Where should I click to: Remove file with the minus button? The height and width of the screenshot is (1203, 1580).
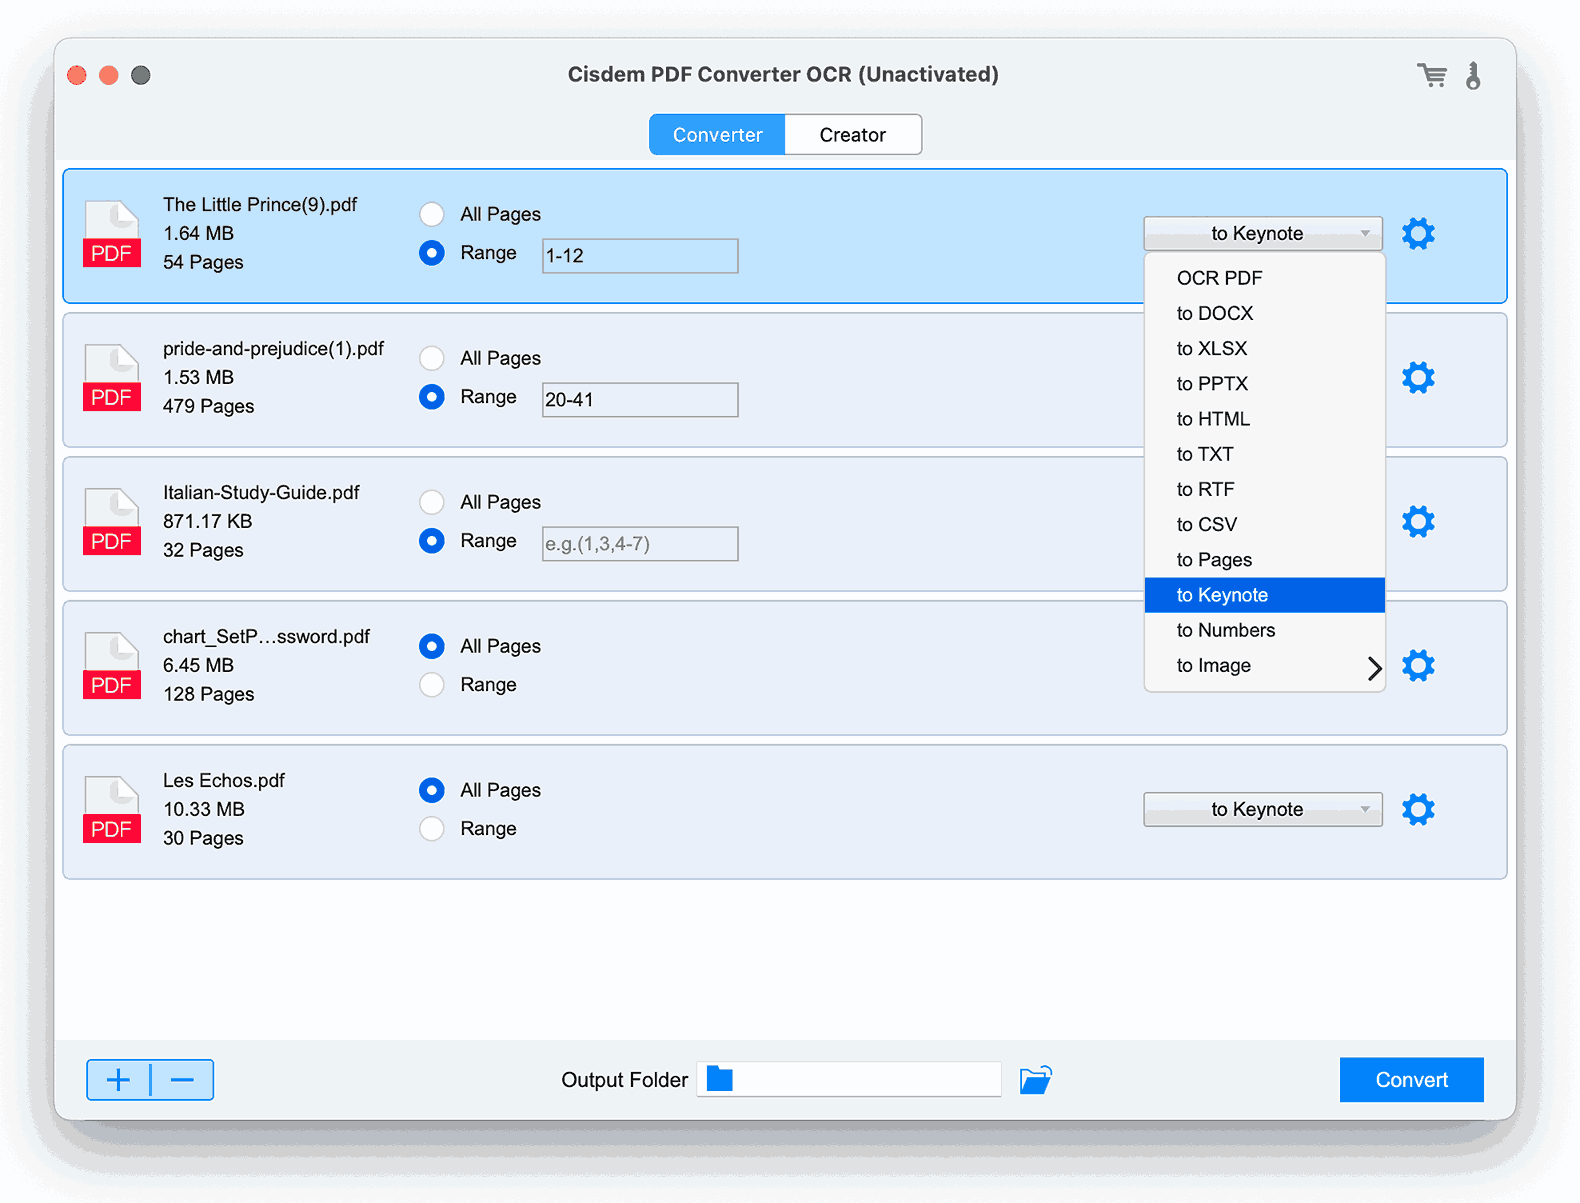pos(182,1080)
